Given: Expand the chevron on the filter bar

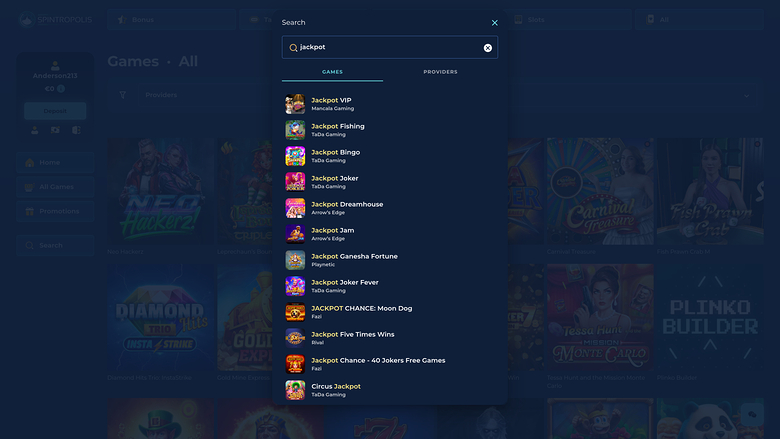Looking at the screenshot, I should 747,95.
